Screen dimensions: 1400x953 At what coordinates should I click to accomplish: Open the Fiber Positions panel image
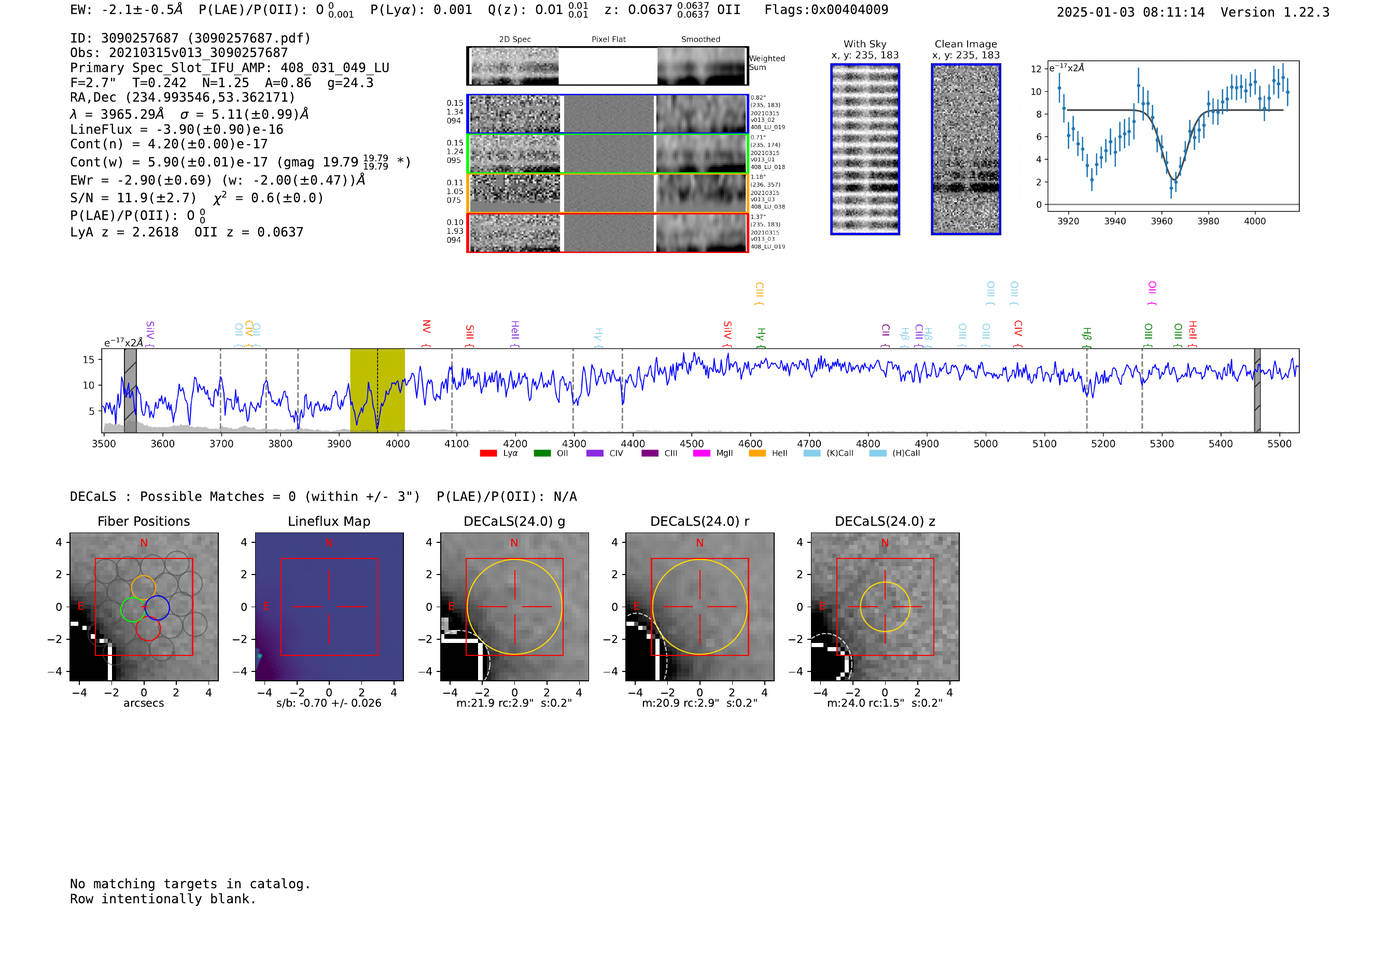[x=144, y=607]
